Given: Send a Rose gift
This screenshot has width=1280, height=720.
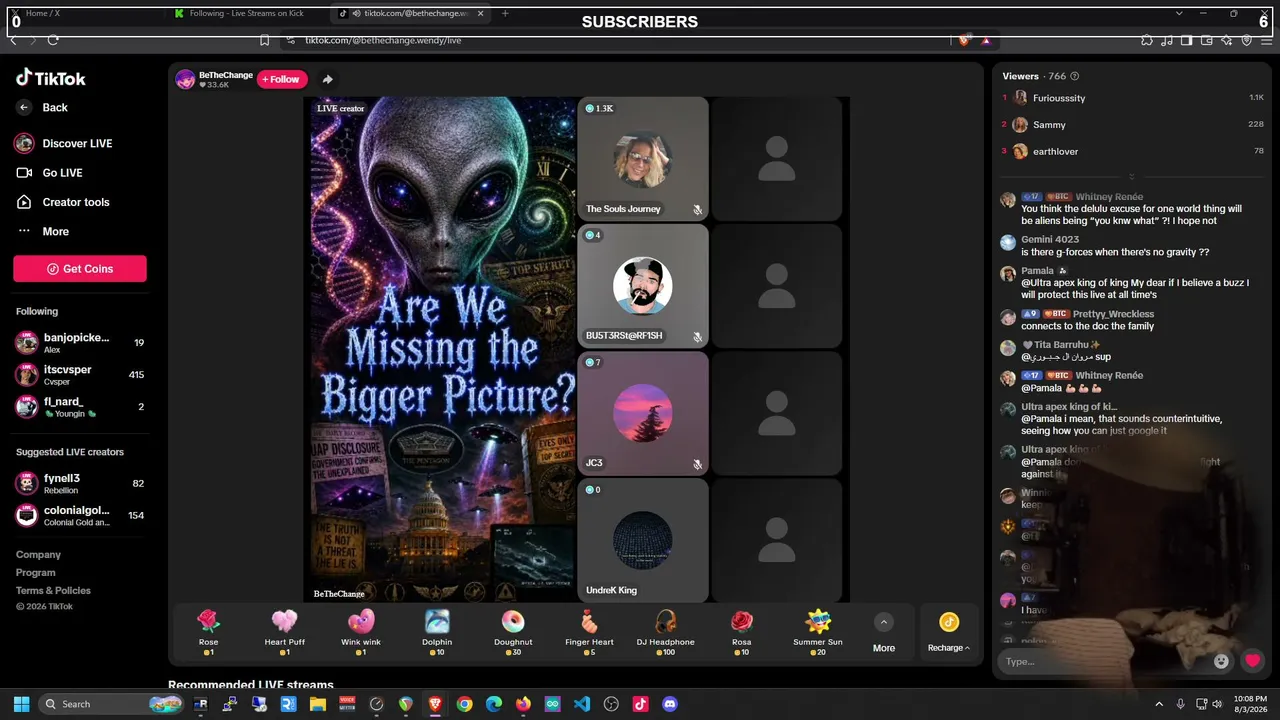Looking at the screenshot, I should point(208,632).
